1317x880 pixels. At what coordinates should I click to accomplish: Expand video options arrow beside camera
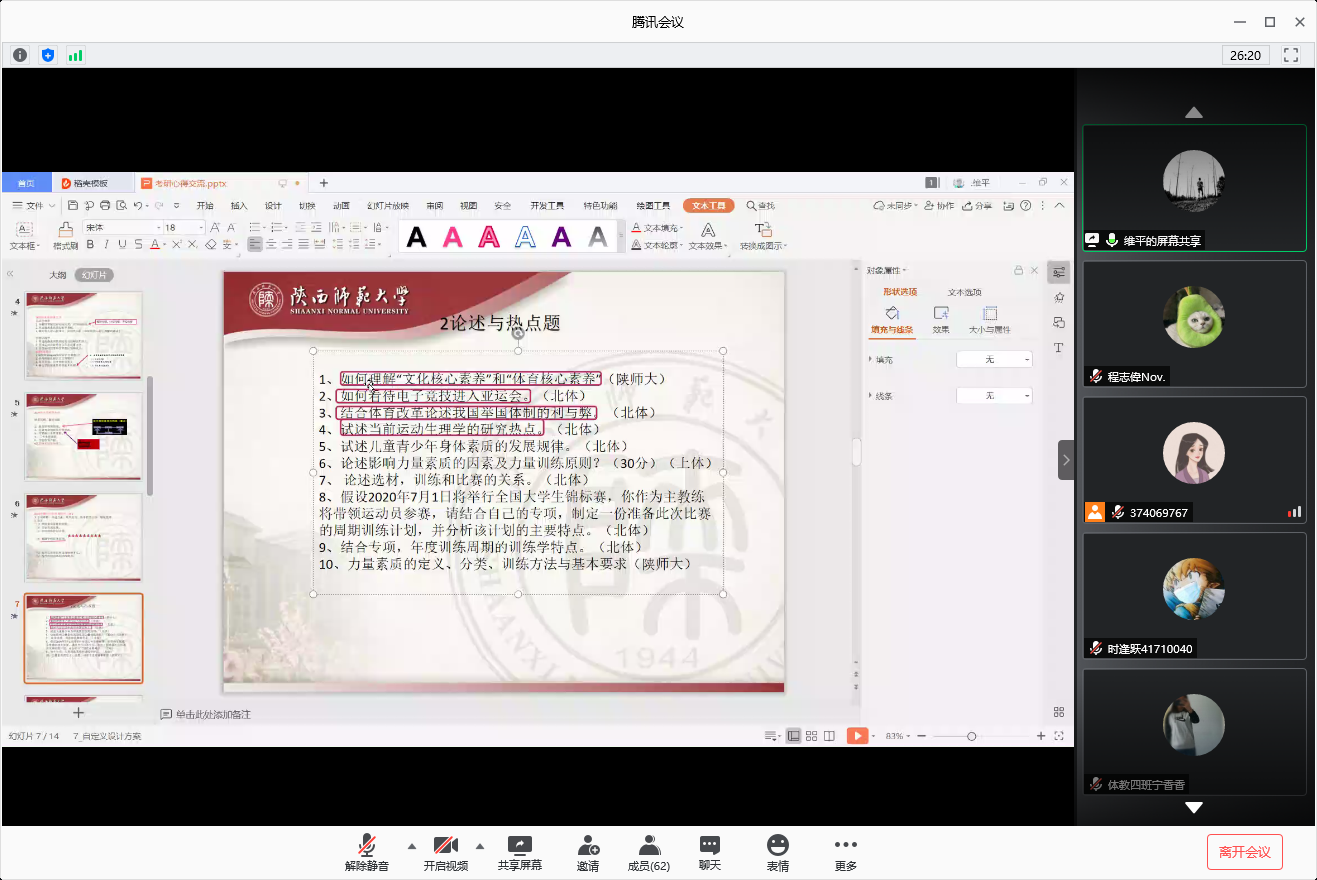pos(480,844)
